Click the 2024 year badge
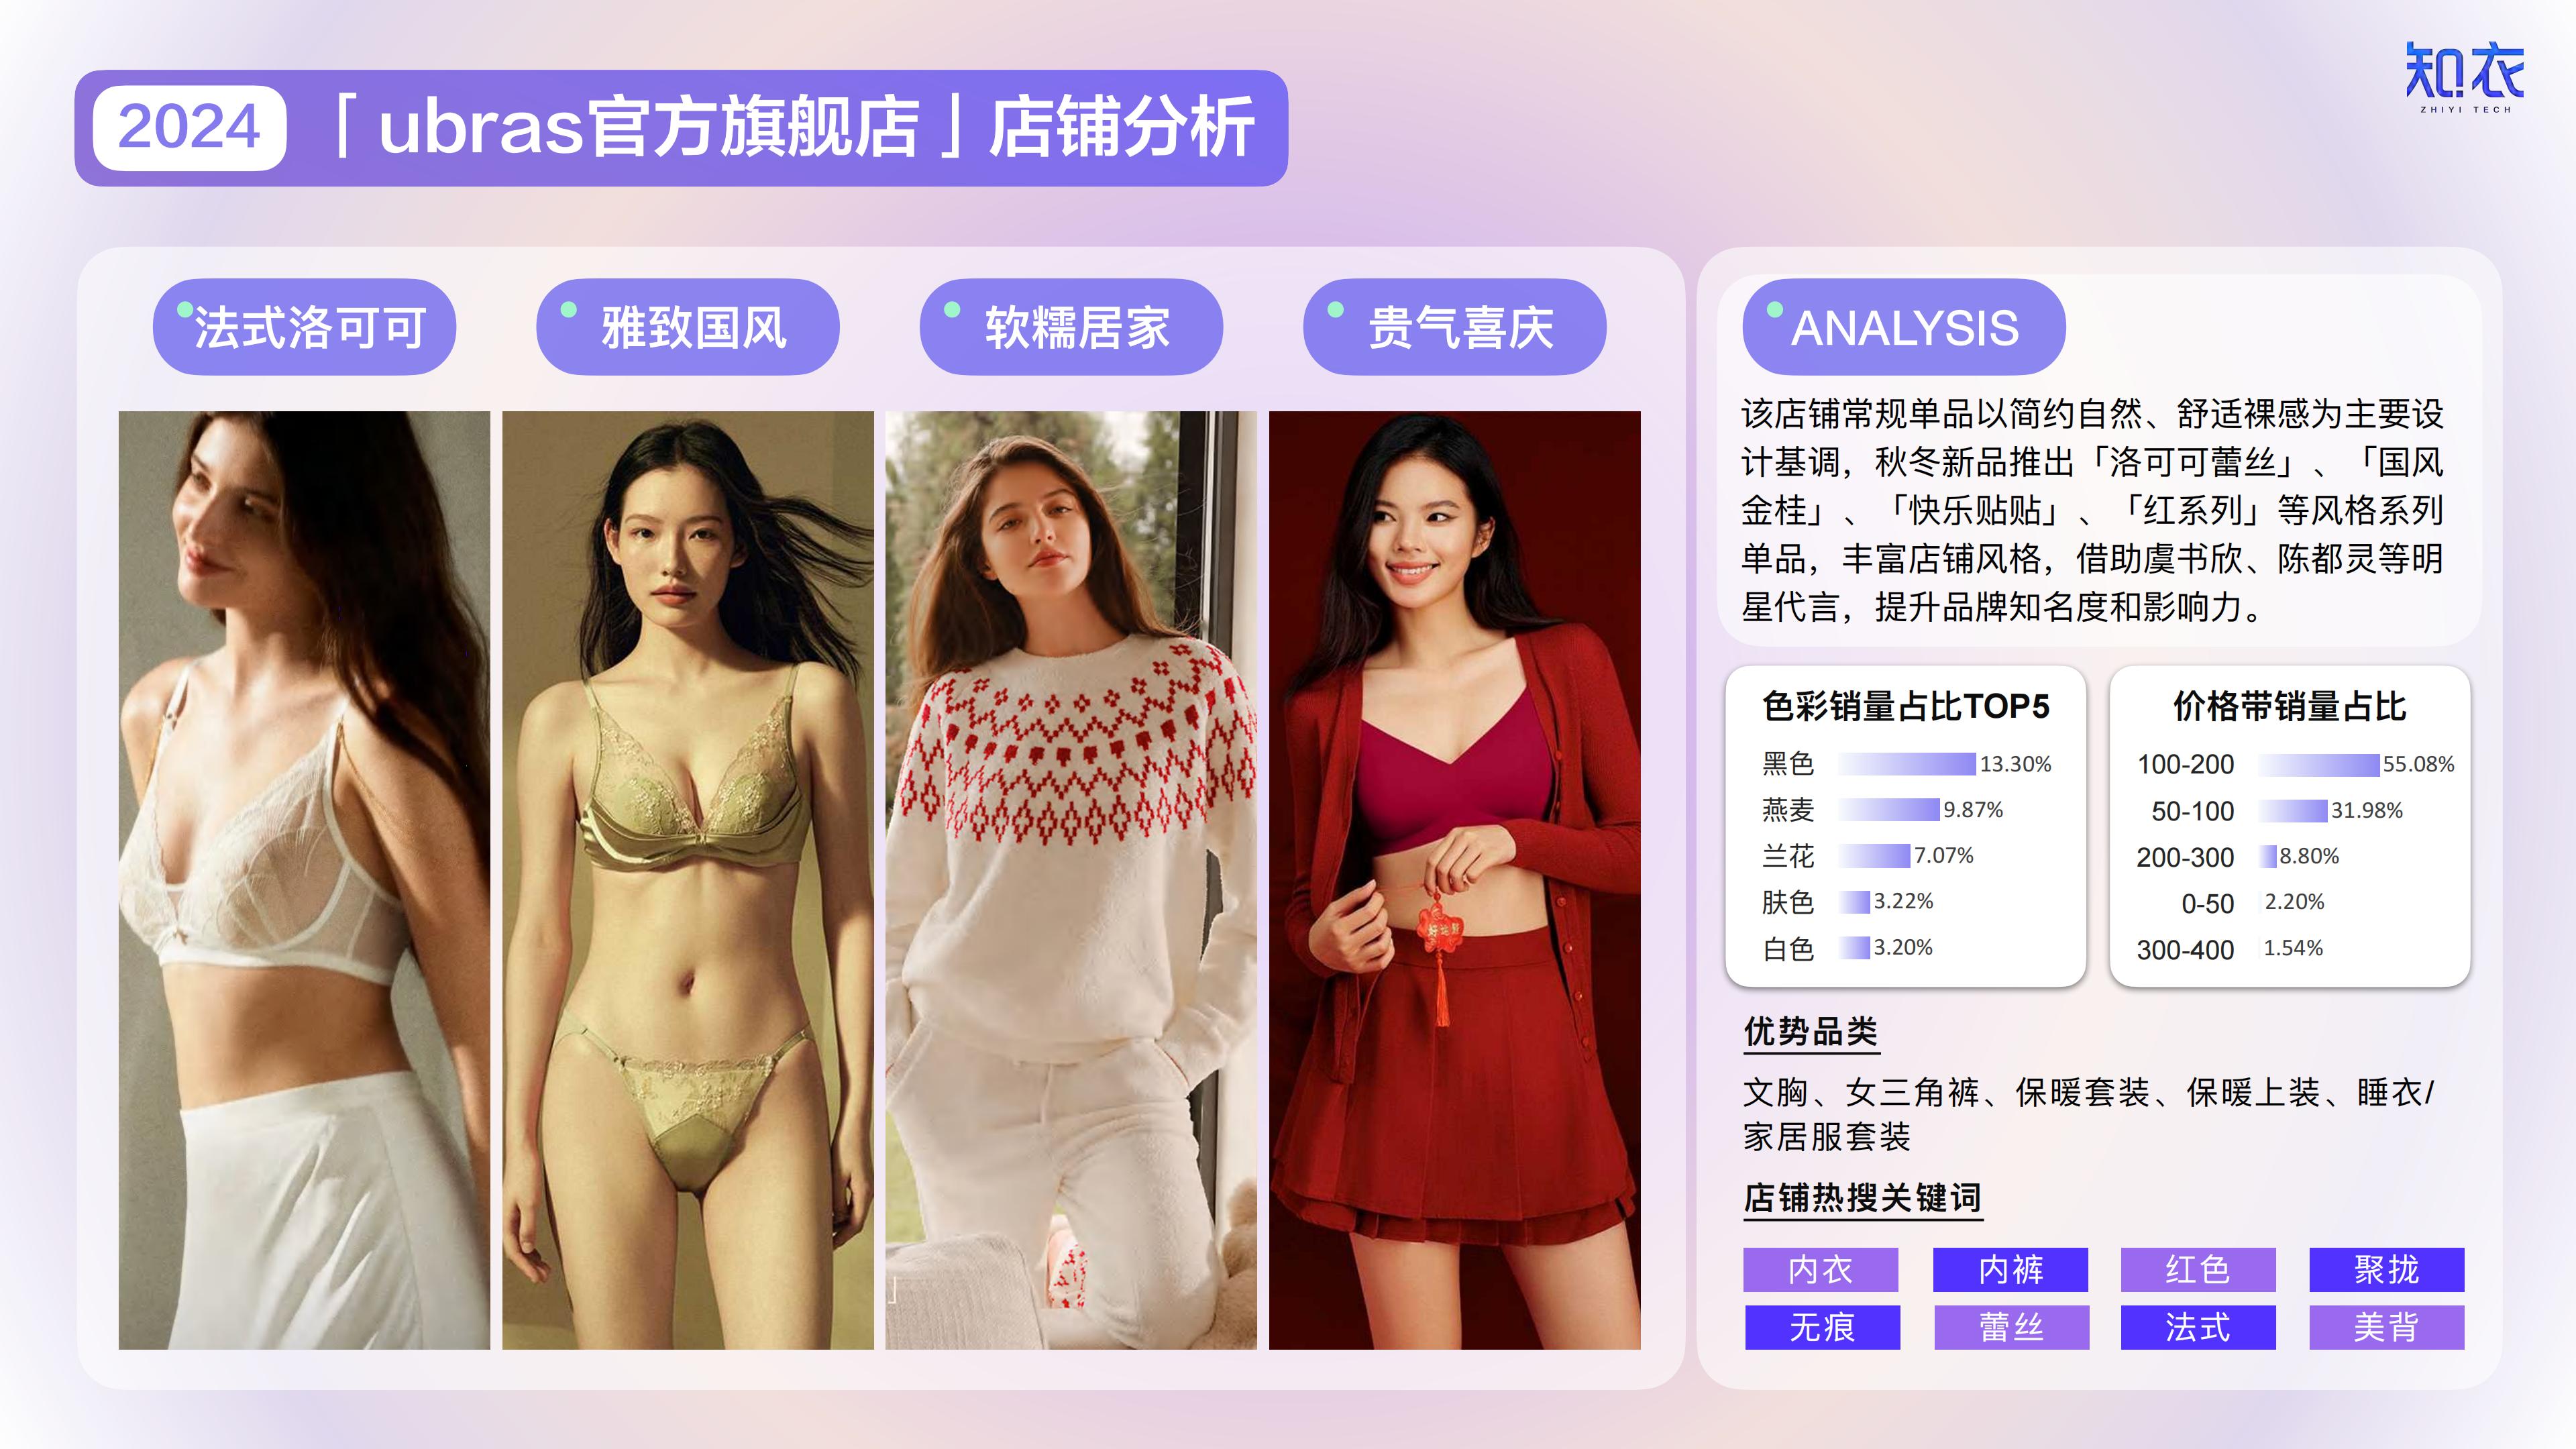This screenshot has width=2576, height=1449. (x=190, y=128)
